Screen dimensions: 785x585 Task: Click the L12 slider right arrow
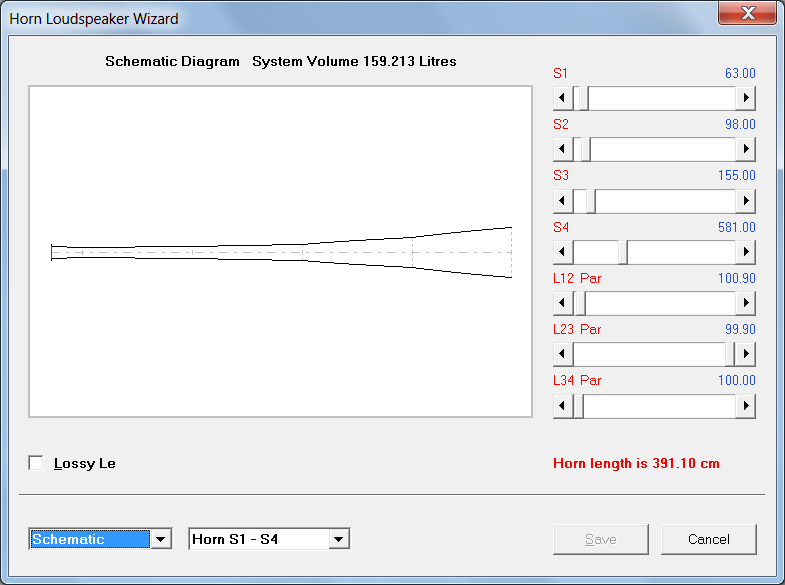pos(745,303)
